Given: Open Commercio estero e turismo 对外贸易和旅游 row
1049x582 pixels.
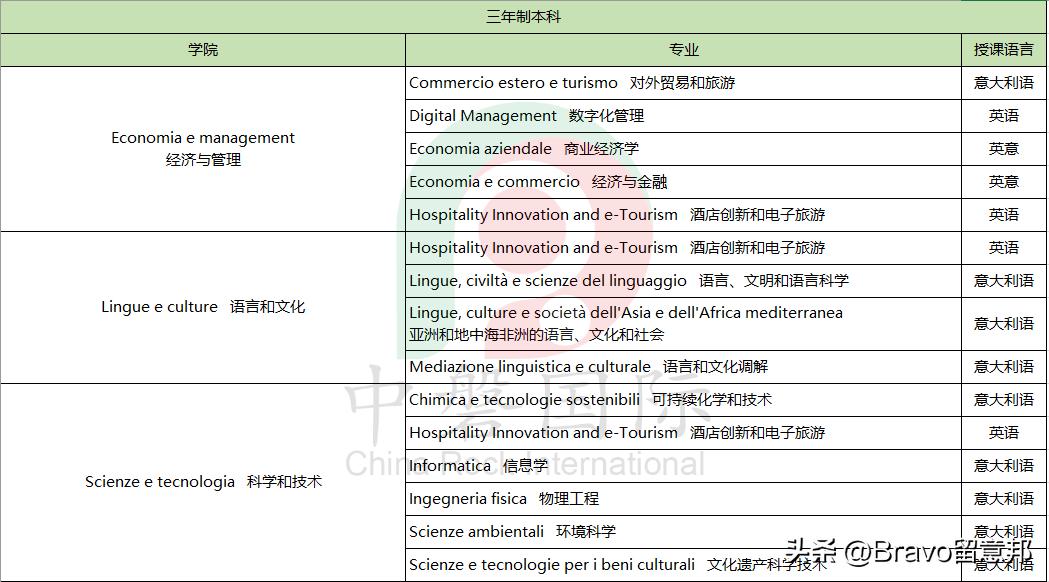Looking at the screenshot, I should click(x=574, y=83).
